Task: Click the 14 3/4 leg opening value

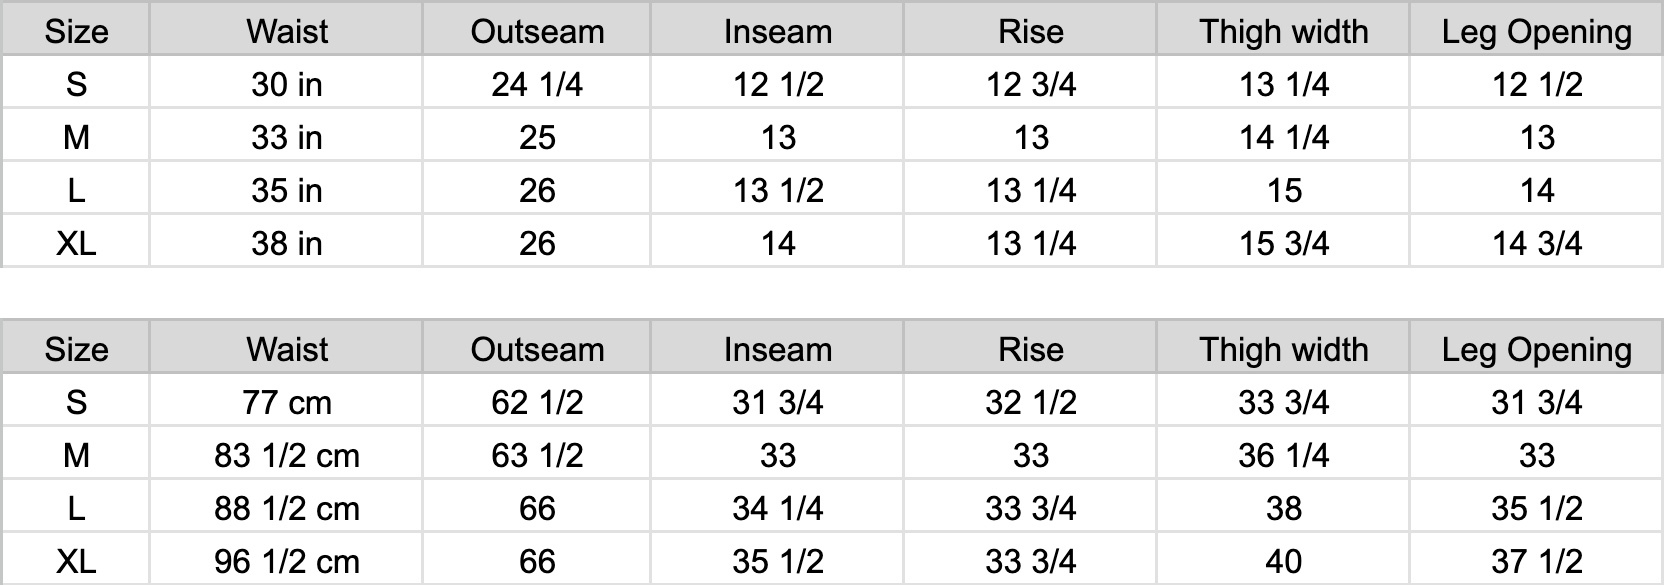Action: click(1537, 243)
